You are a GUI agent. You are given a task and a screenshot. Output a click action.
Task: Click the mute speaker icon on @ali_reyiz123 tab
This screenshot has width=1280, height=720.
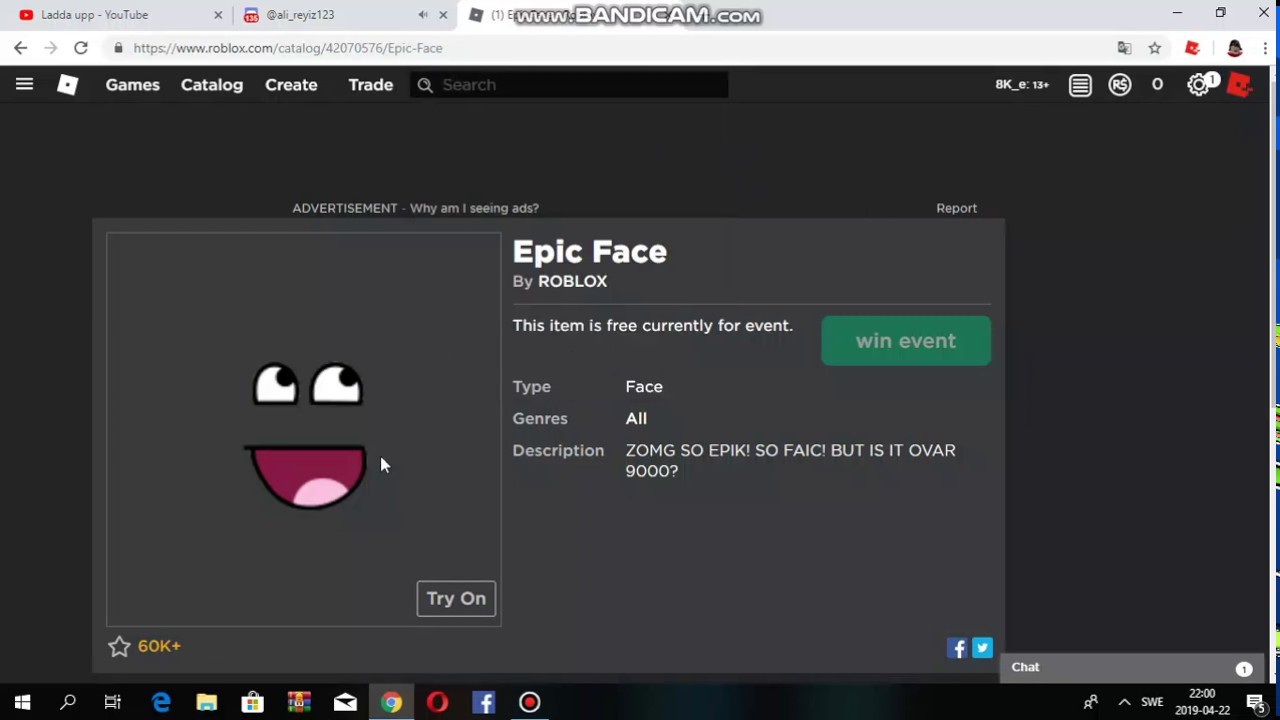(423, 15)
